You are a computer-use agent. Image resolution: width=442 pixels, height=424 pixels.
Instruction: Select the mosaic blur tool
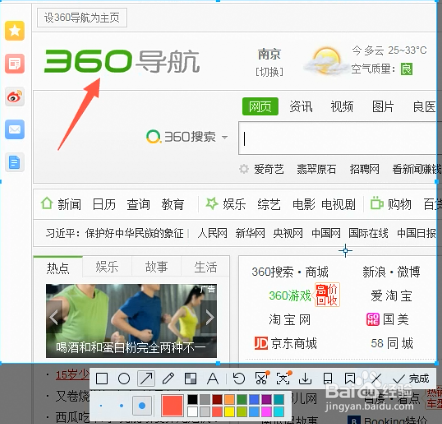click(190, 379)
